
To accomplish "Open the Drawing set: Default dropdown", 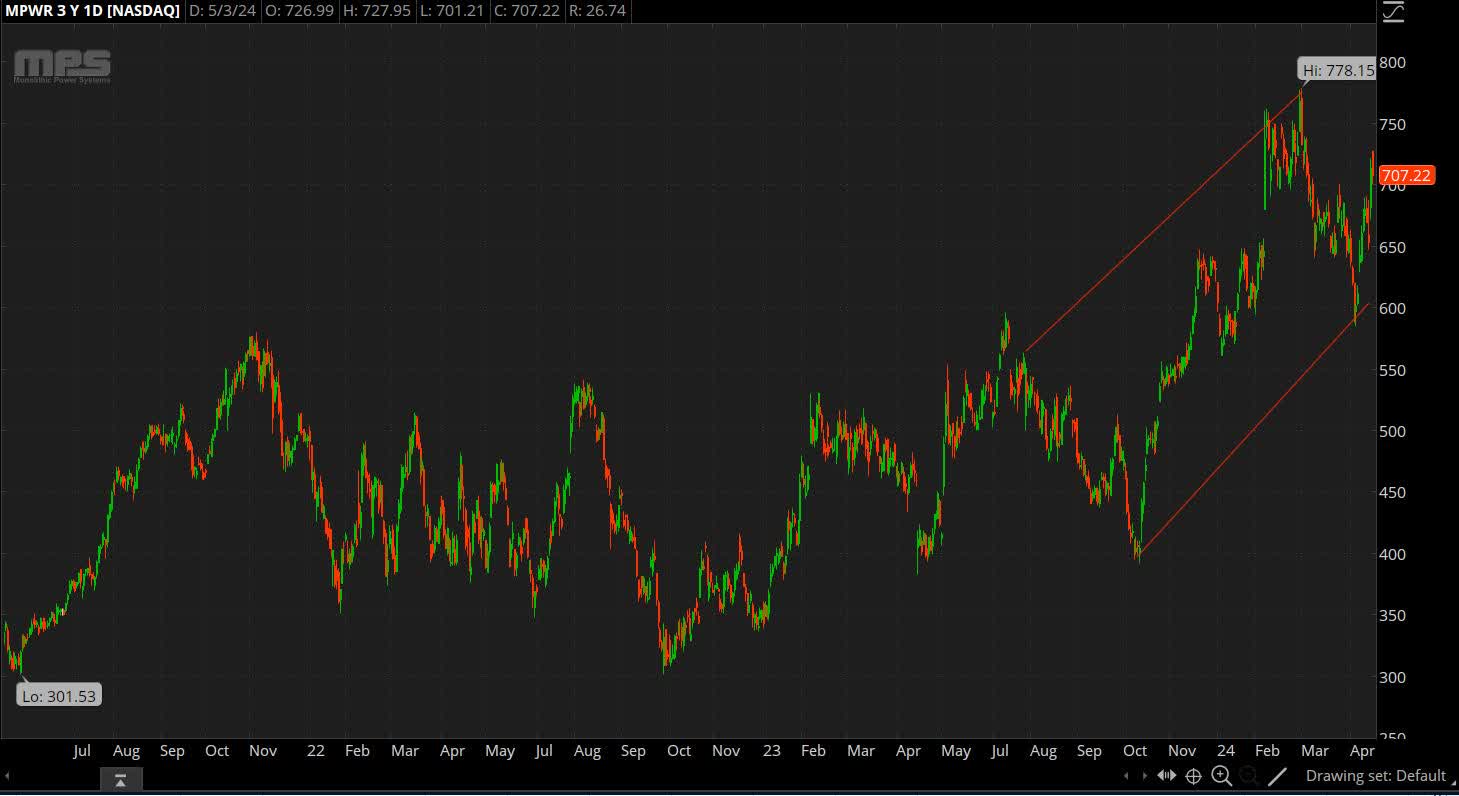I will (x=1378, y=776).
